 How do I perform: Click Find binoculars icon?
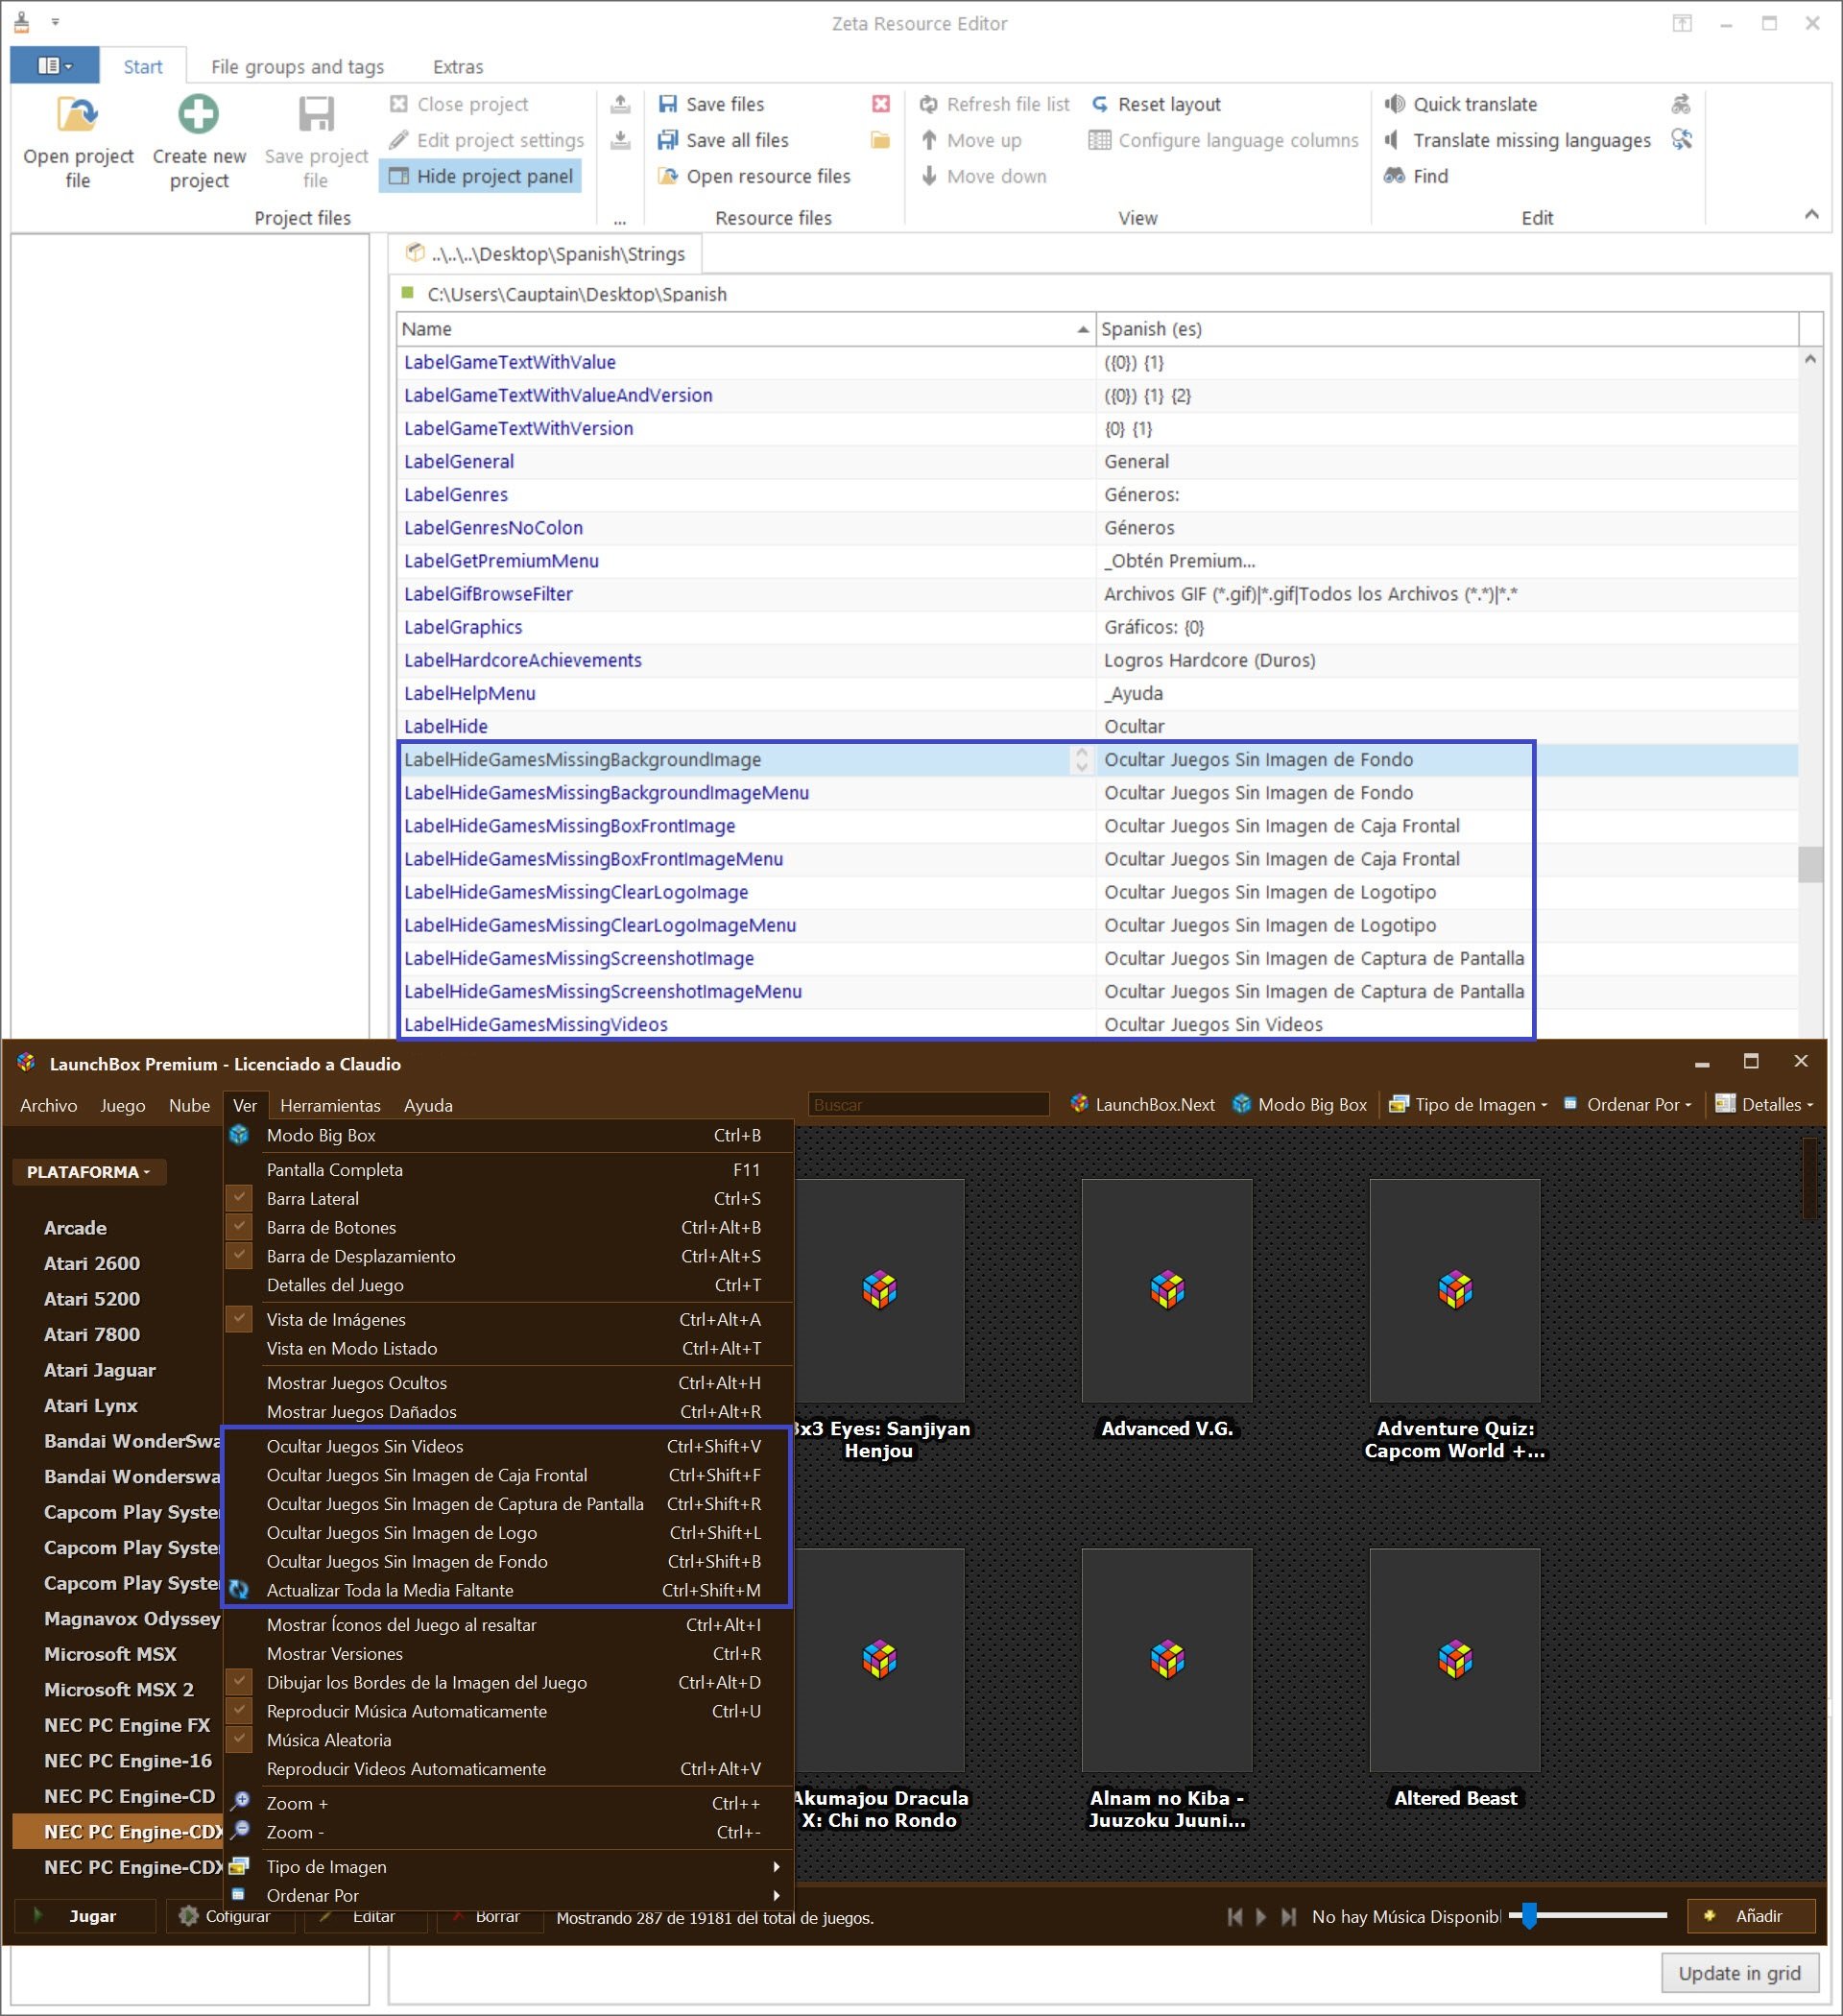(1394, 176)
